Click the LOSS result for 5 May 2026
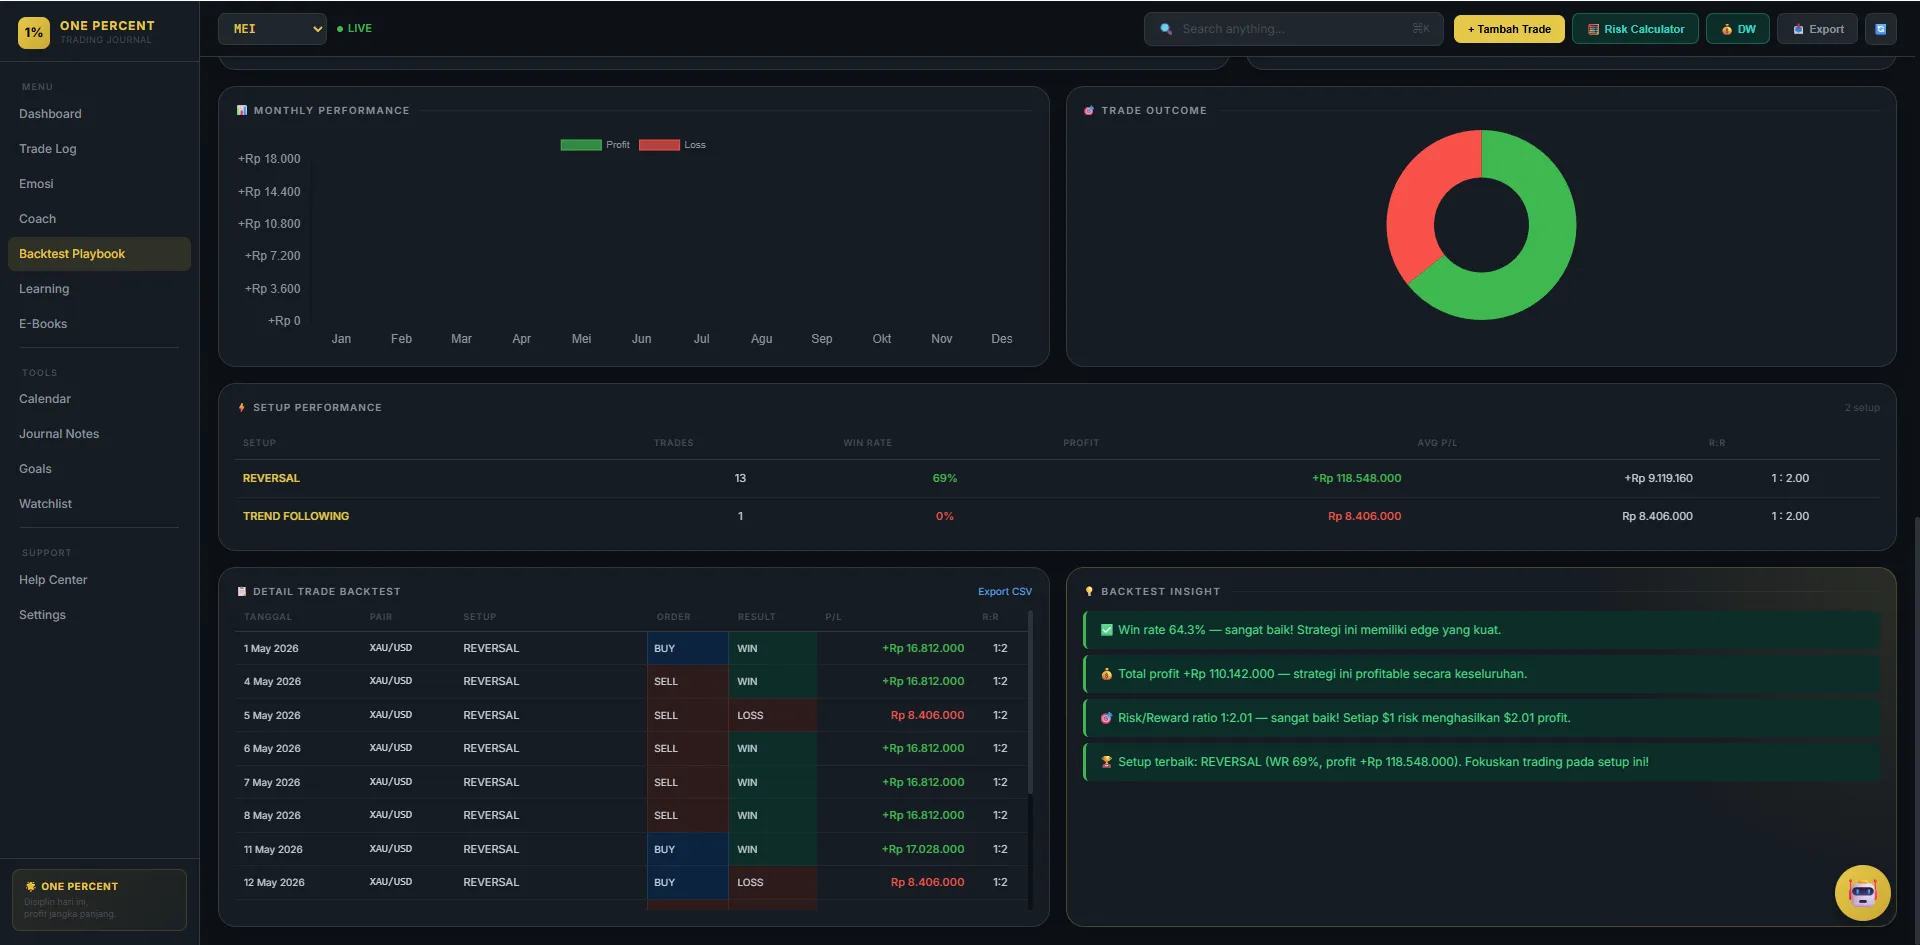1920x945 pixels. click(772, 715)
